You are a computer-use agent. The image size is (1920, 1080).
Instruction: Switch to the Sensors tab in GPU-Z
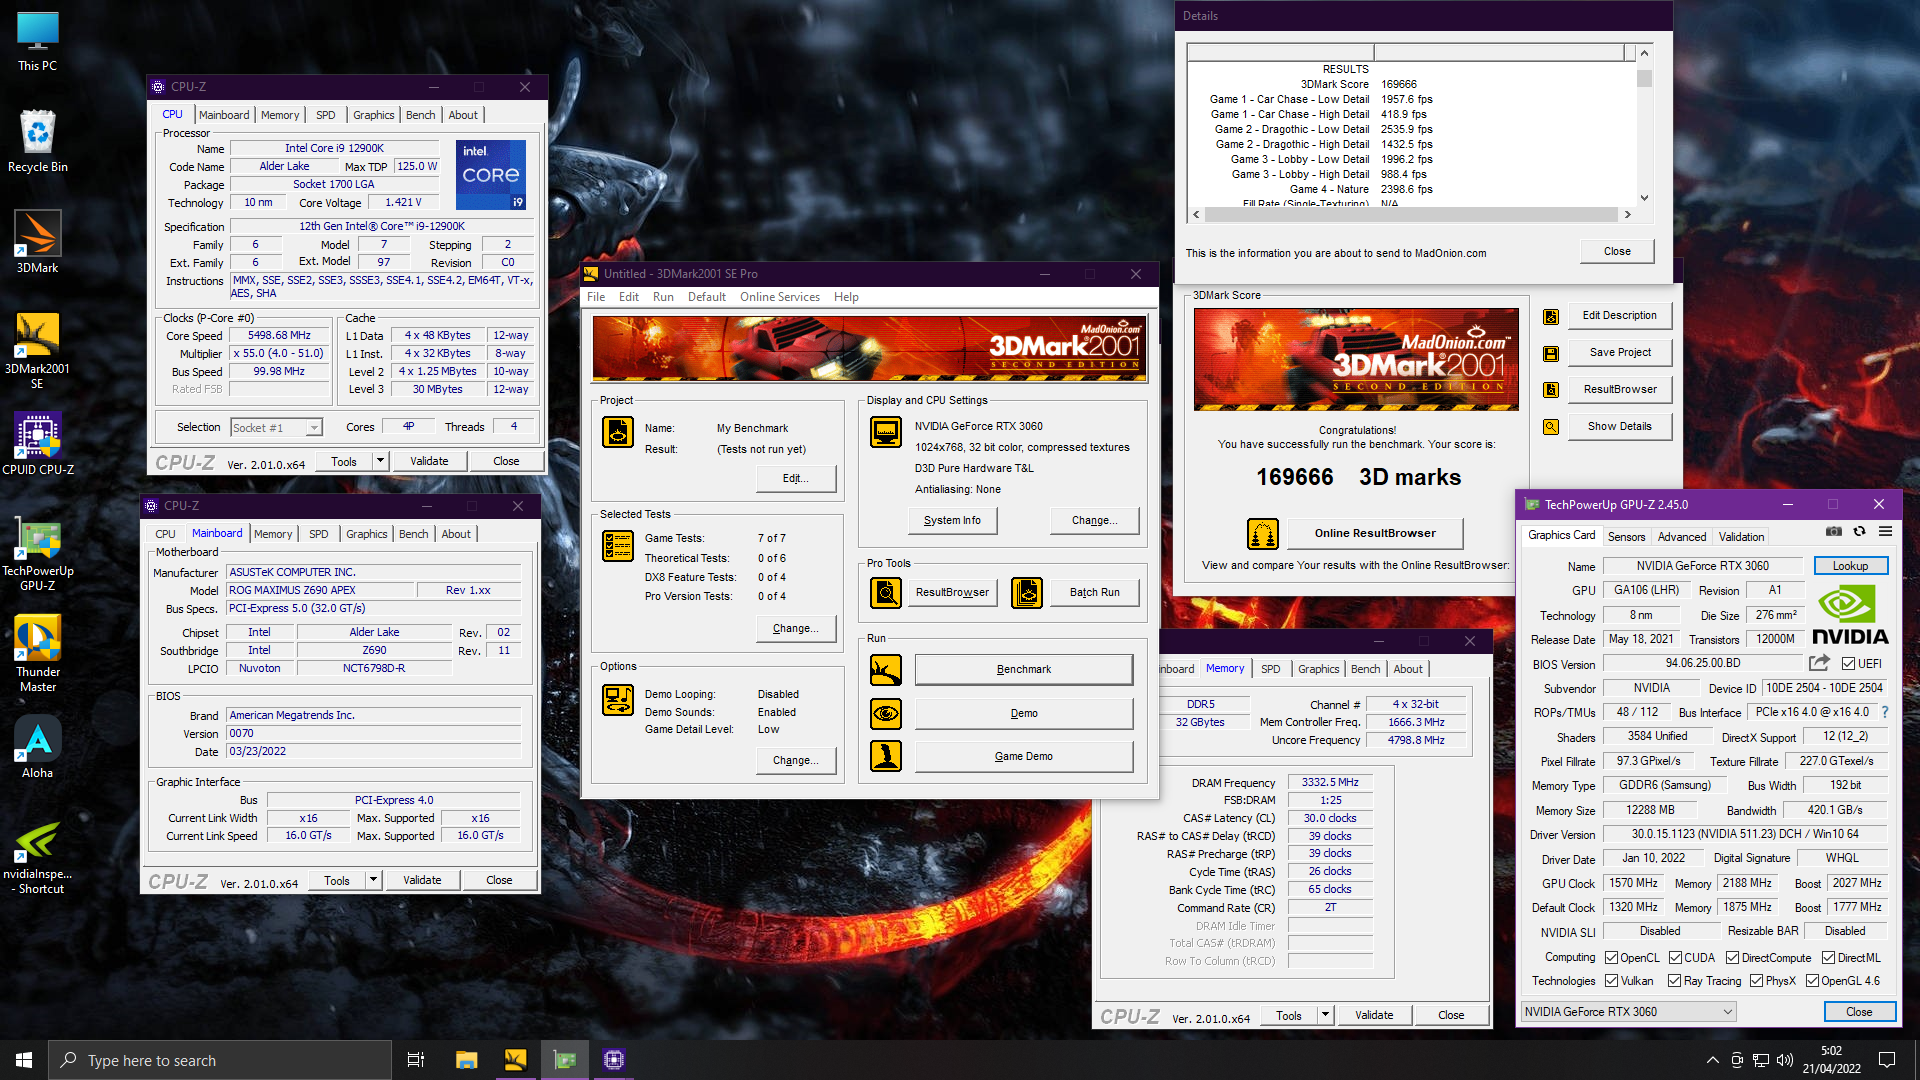(x=1626, y=537)
